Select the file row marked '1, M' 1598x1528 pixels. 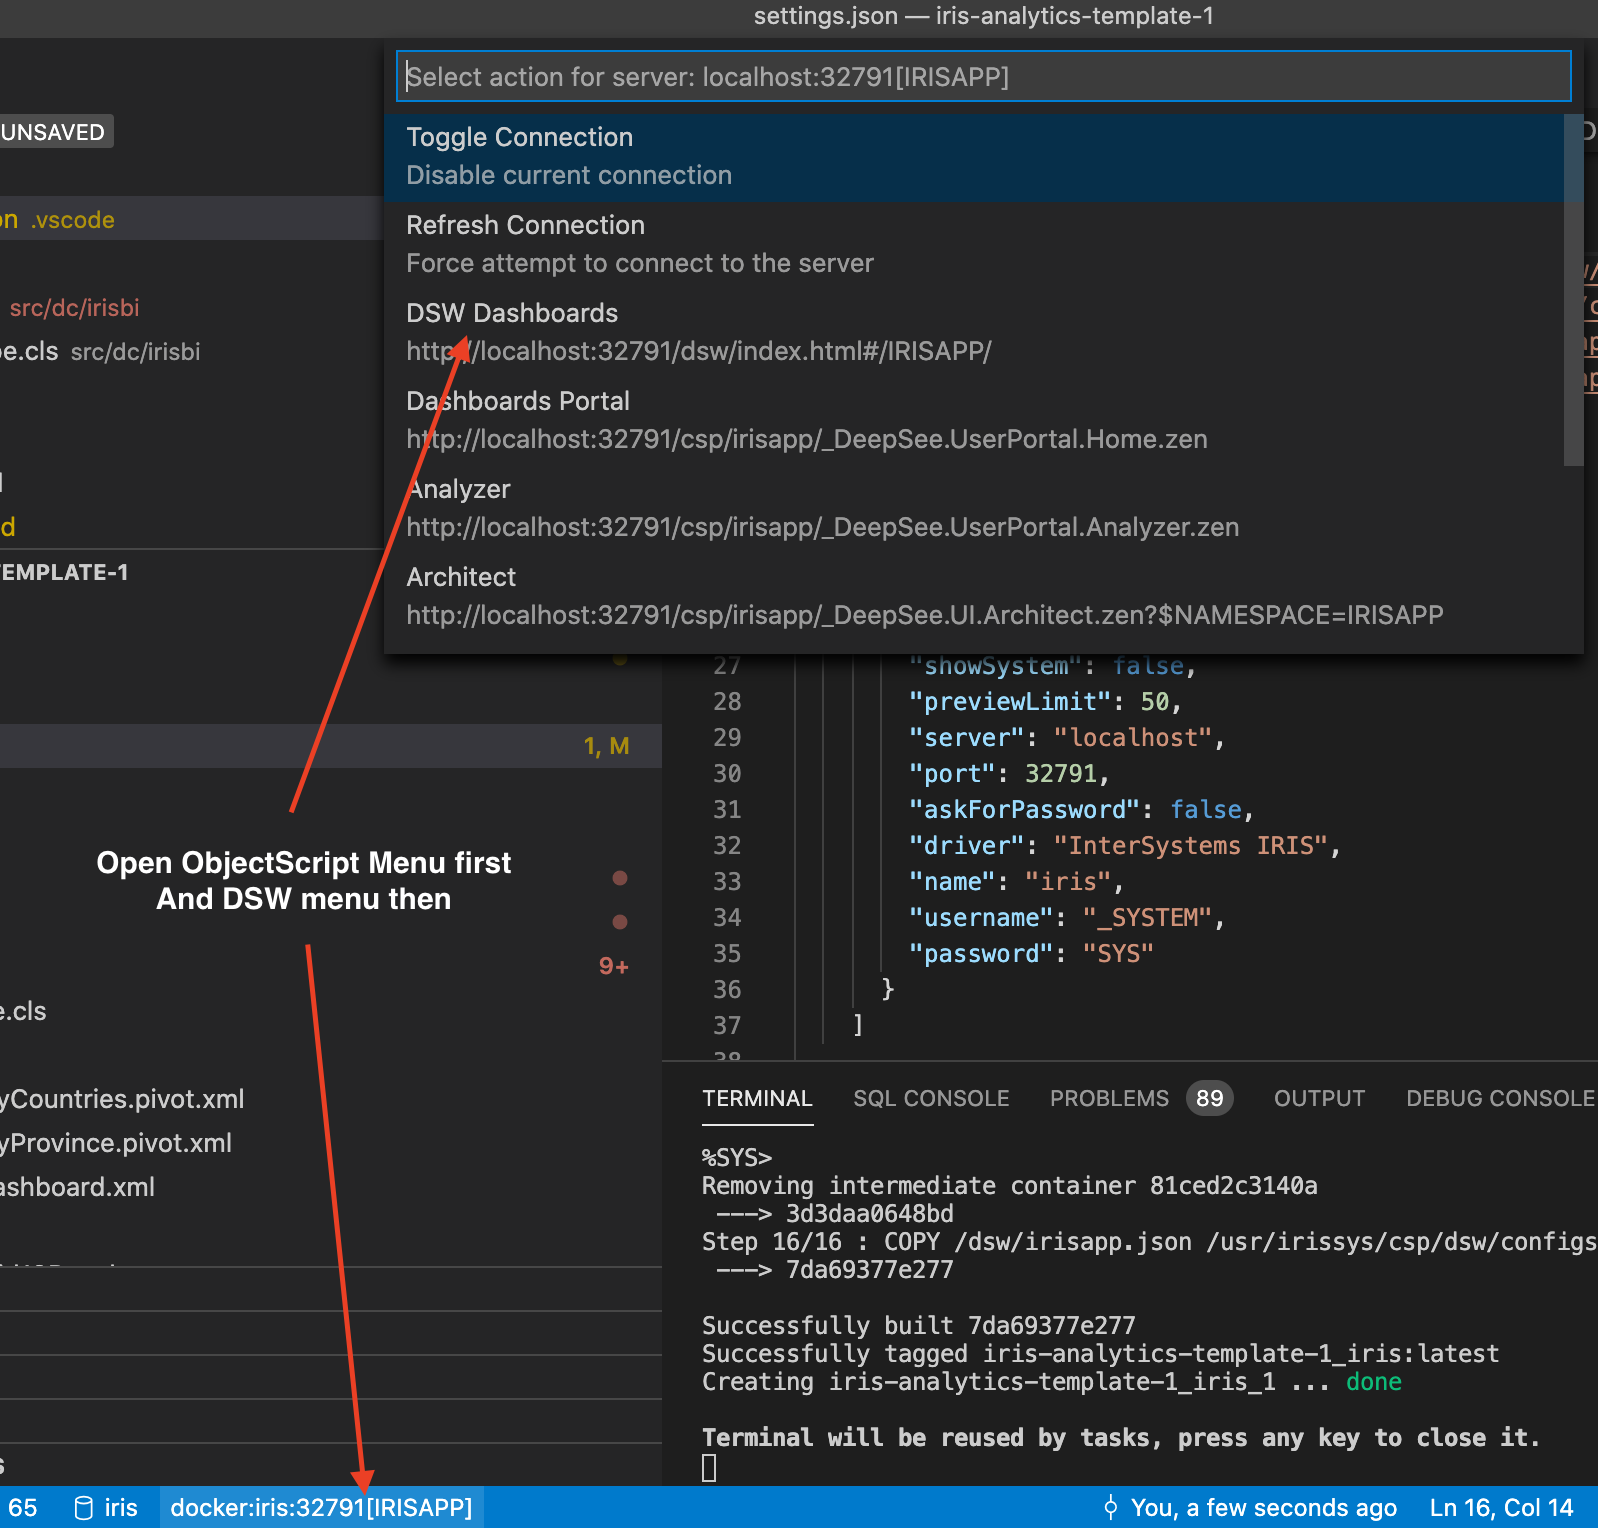click(330, 746)
